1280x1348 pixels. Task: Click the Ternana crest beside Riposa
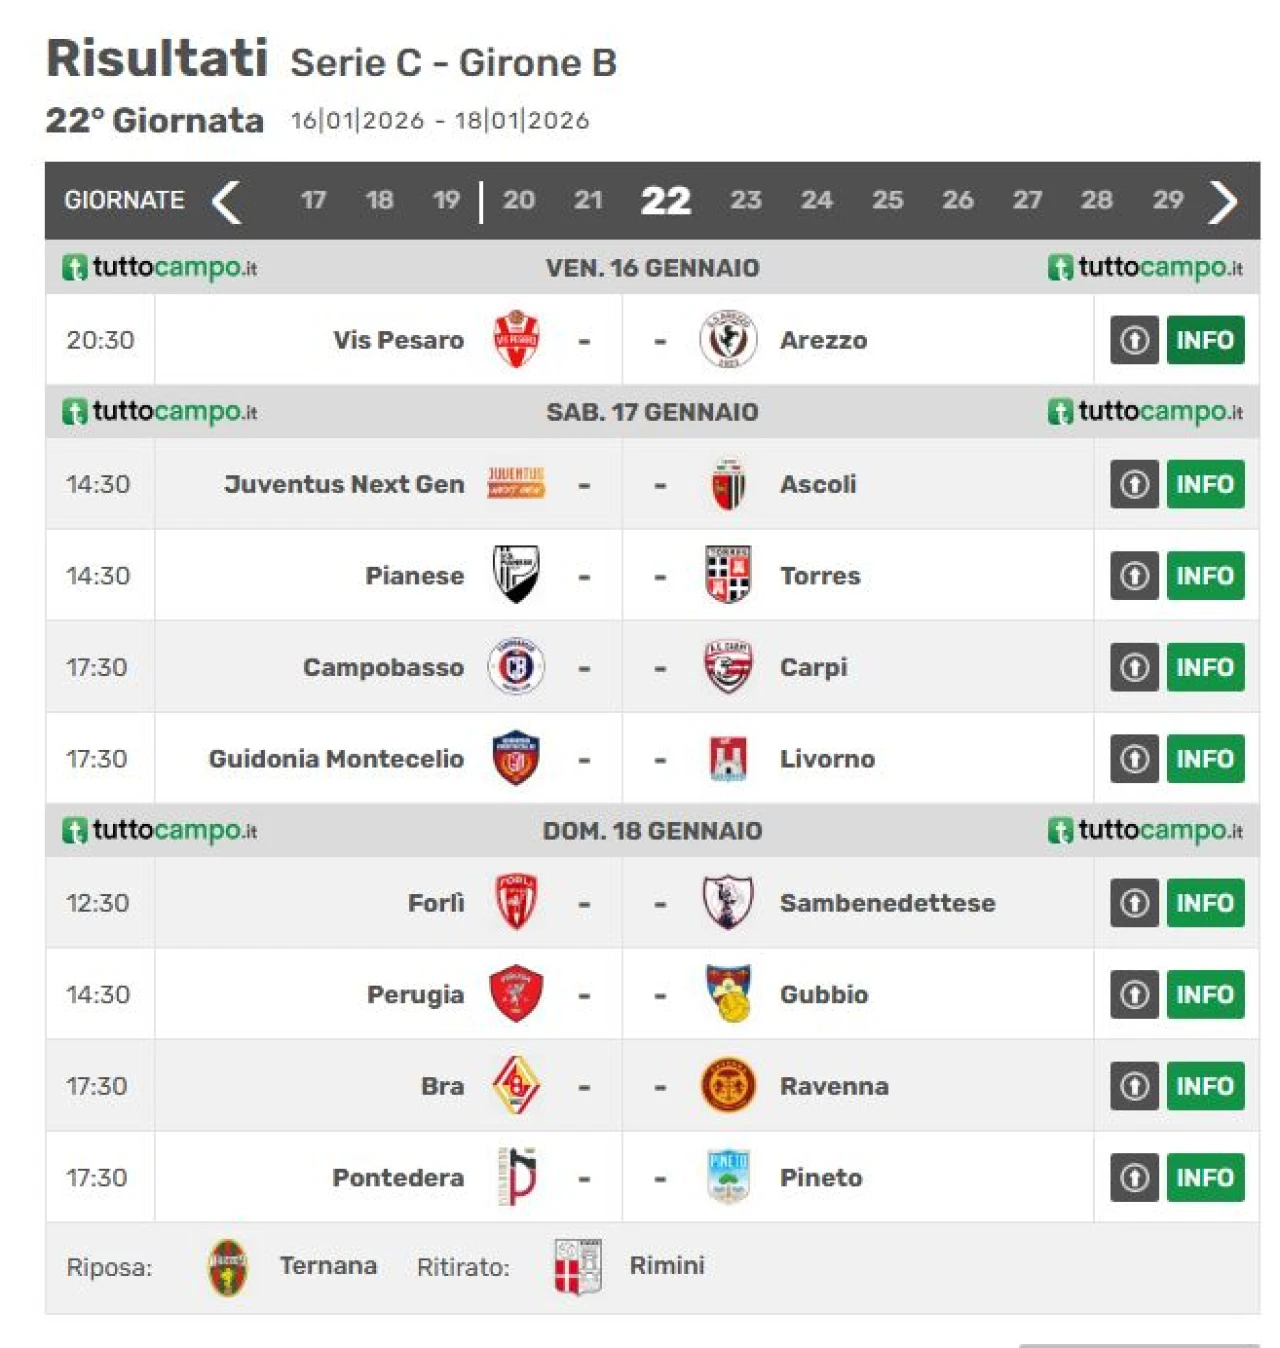pos(228,1267)
